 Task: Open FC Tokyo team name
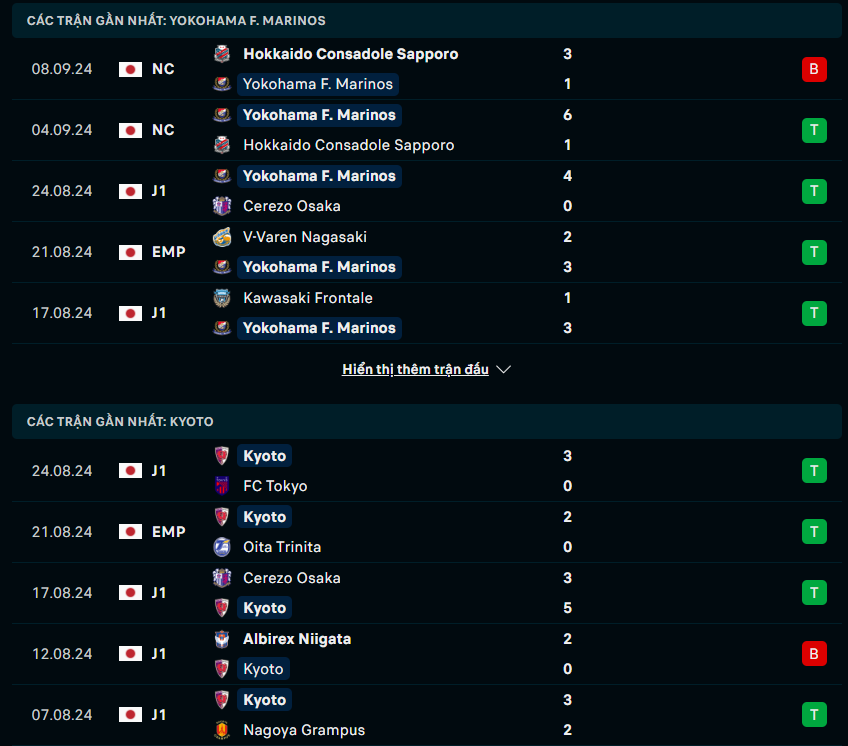[x=275, y=486]
